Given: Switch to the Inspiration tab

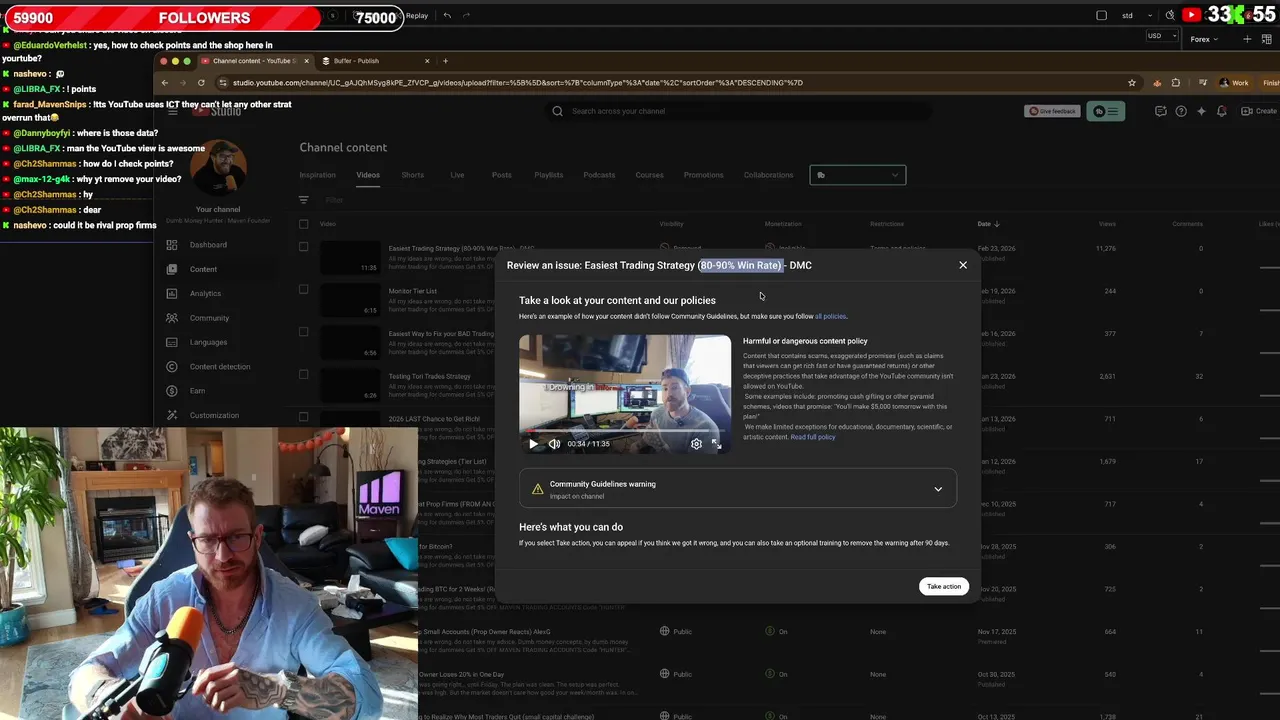Looking at the screenshot, I should tap(318, 175).
